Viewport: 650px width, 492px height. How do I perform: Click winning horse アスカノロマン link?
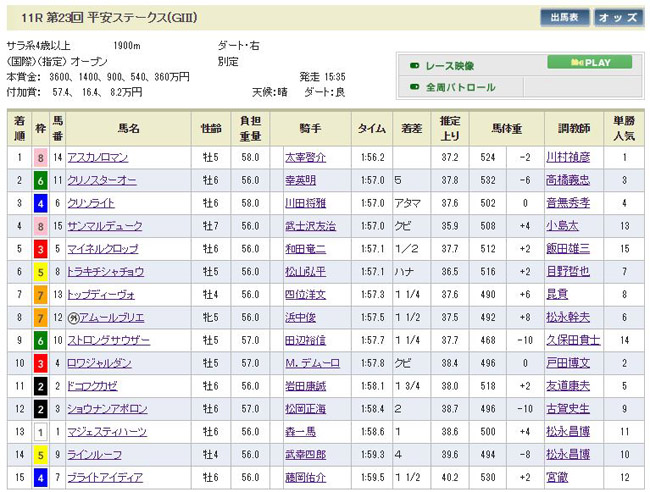(x=98, y=157)
